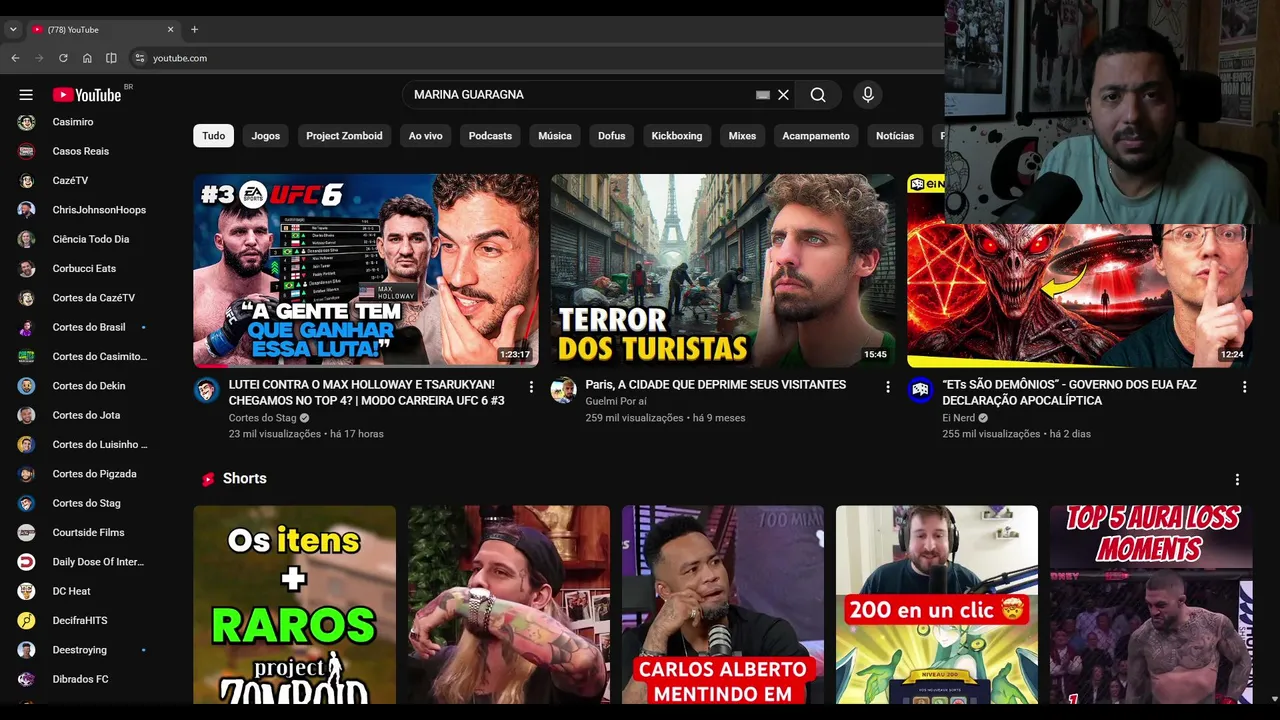Open the TOP 5 AURA LOSS MOMENTS Short
Viewport: 1280px width, 720px height.
pyautogui.click(x=1151, y=605)
